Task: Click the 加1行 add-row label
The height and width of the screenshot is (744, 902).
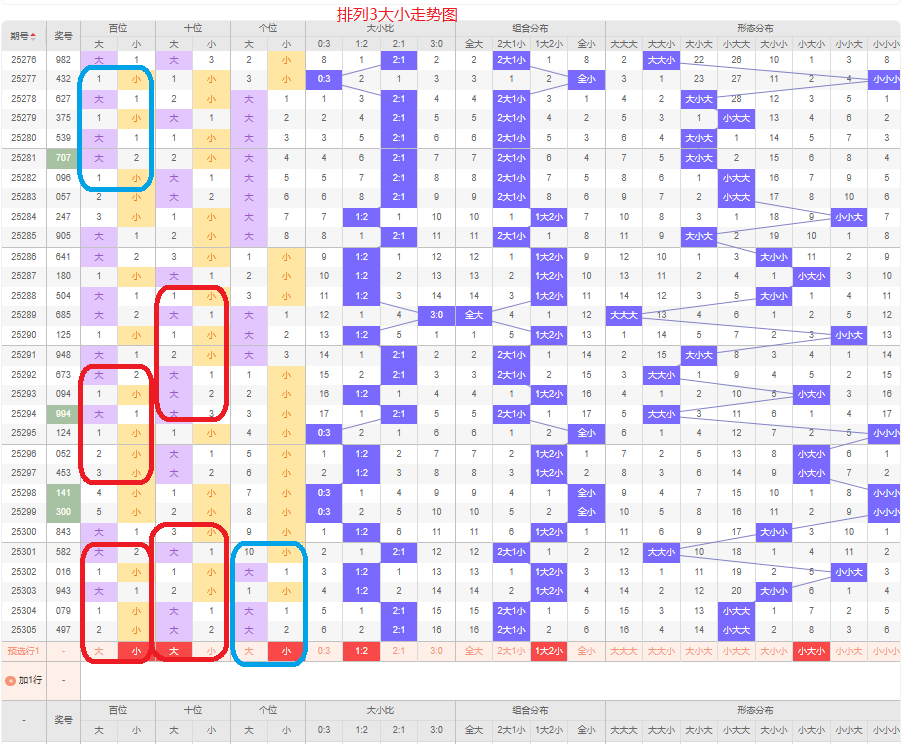Action: pyautogui.click(x=30, y=680)
